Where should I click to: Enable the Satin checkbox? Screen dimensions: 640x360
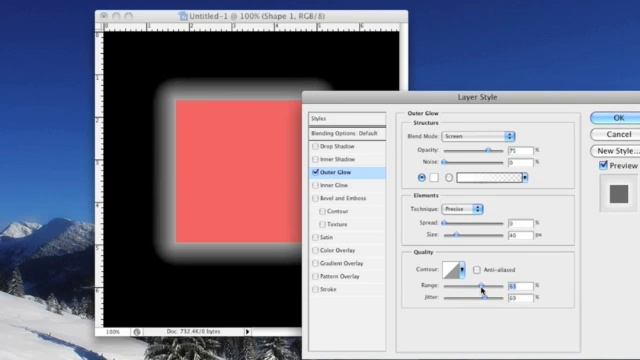tap(315, 237)
